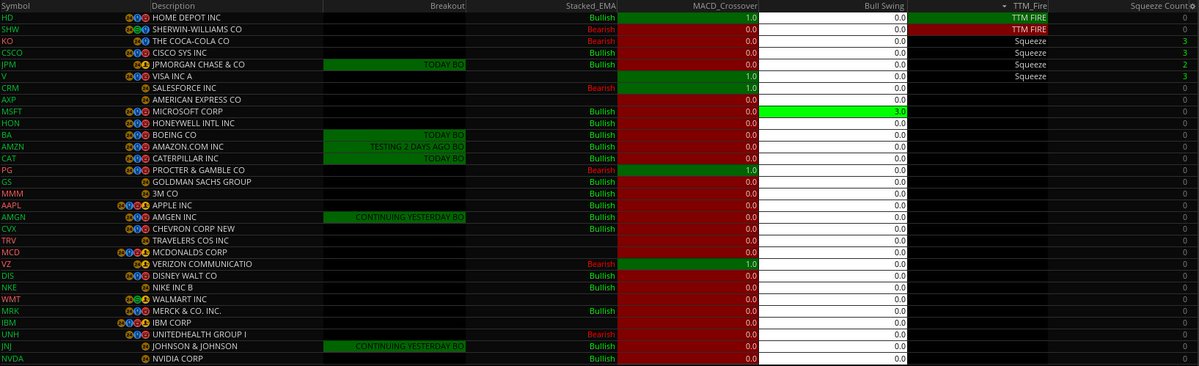Click the yellow 24 icon in HD row
The height and width of the screenshot is (366, 1199).
coord(129,17)
